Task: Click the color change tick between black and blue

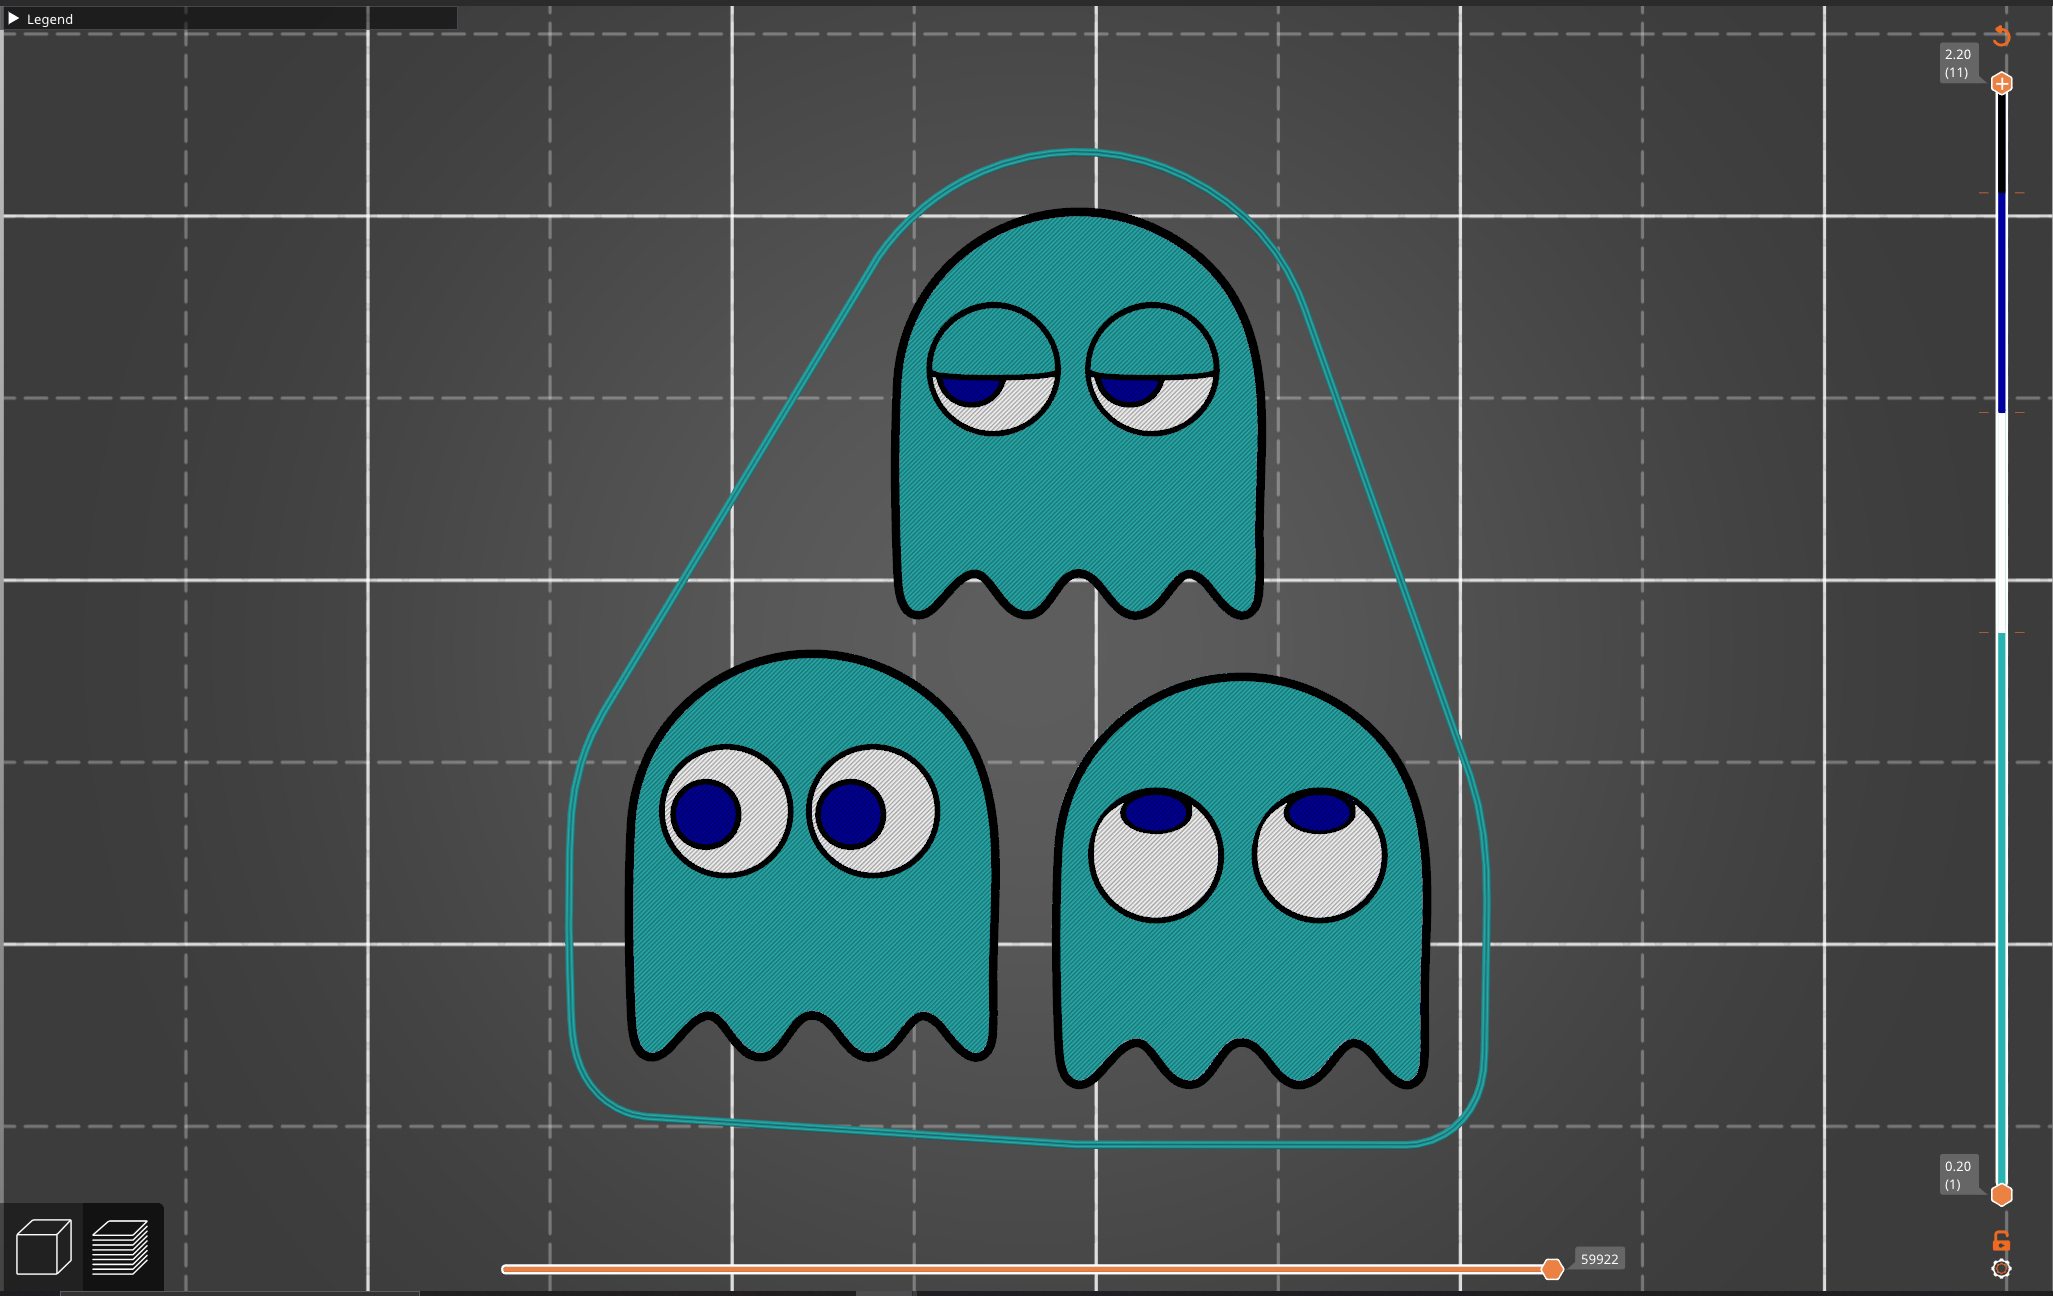Action: click(2001, 193)
